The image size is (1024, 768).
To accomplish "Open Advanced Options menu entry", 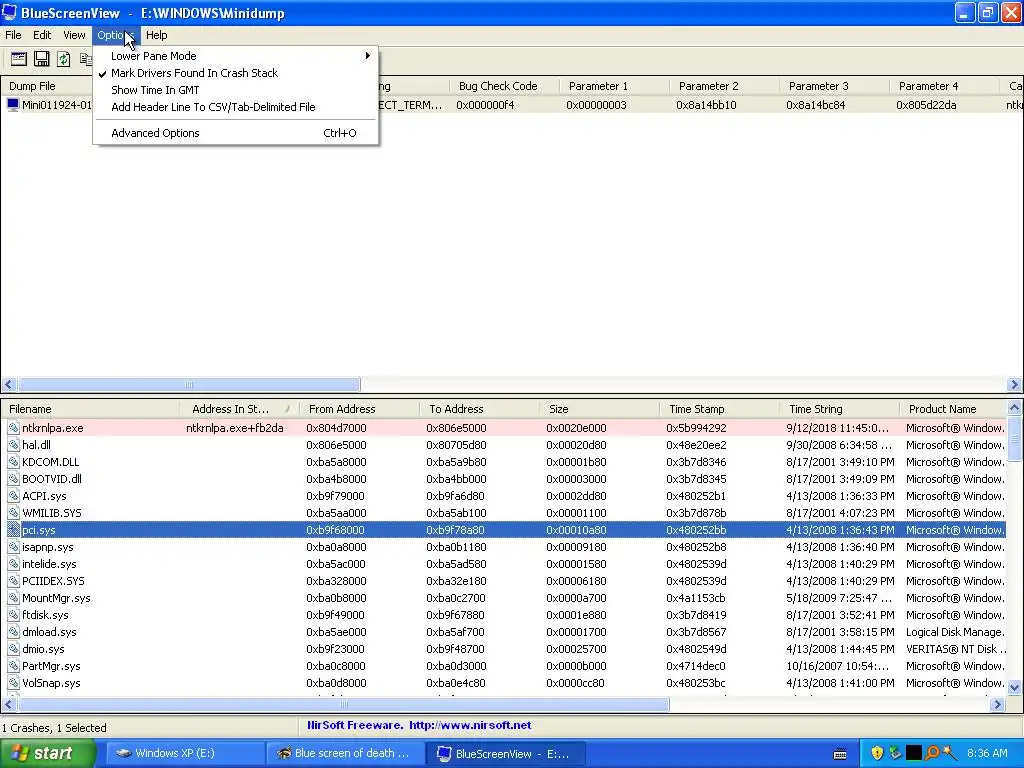I will (235, 133).
